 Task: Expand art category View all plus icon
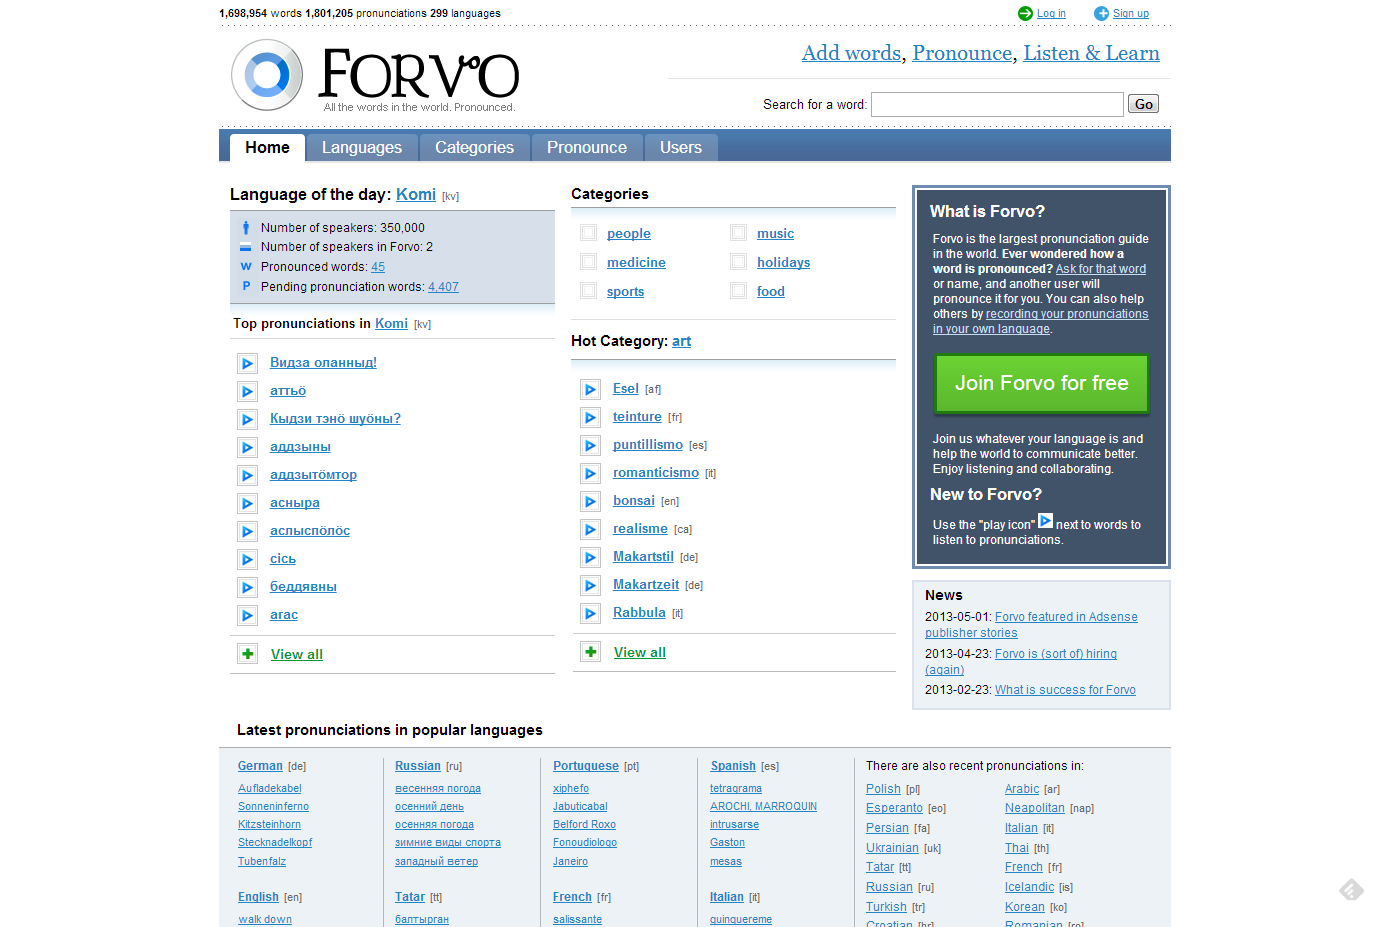click(591, 652)
